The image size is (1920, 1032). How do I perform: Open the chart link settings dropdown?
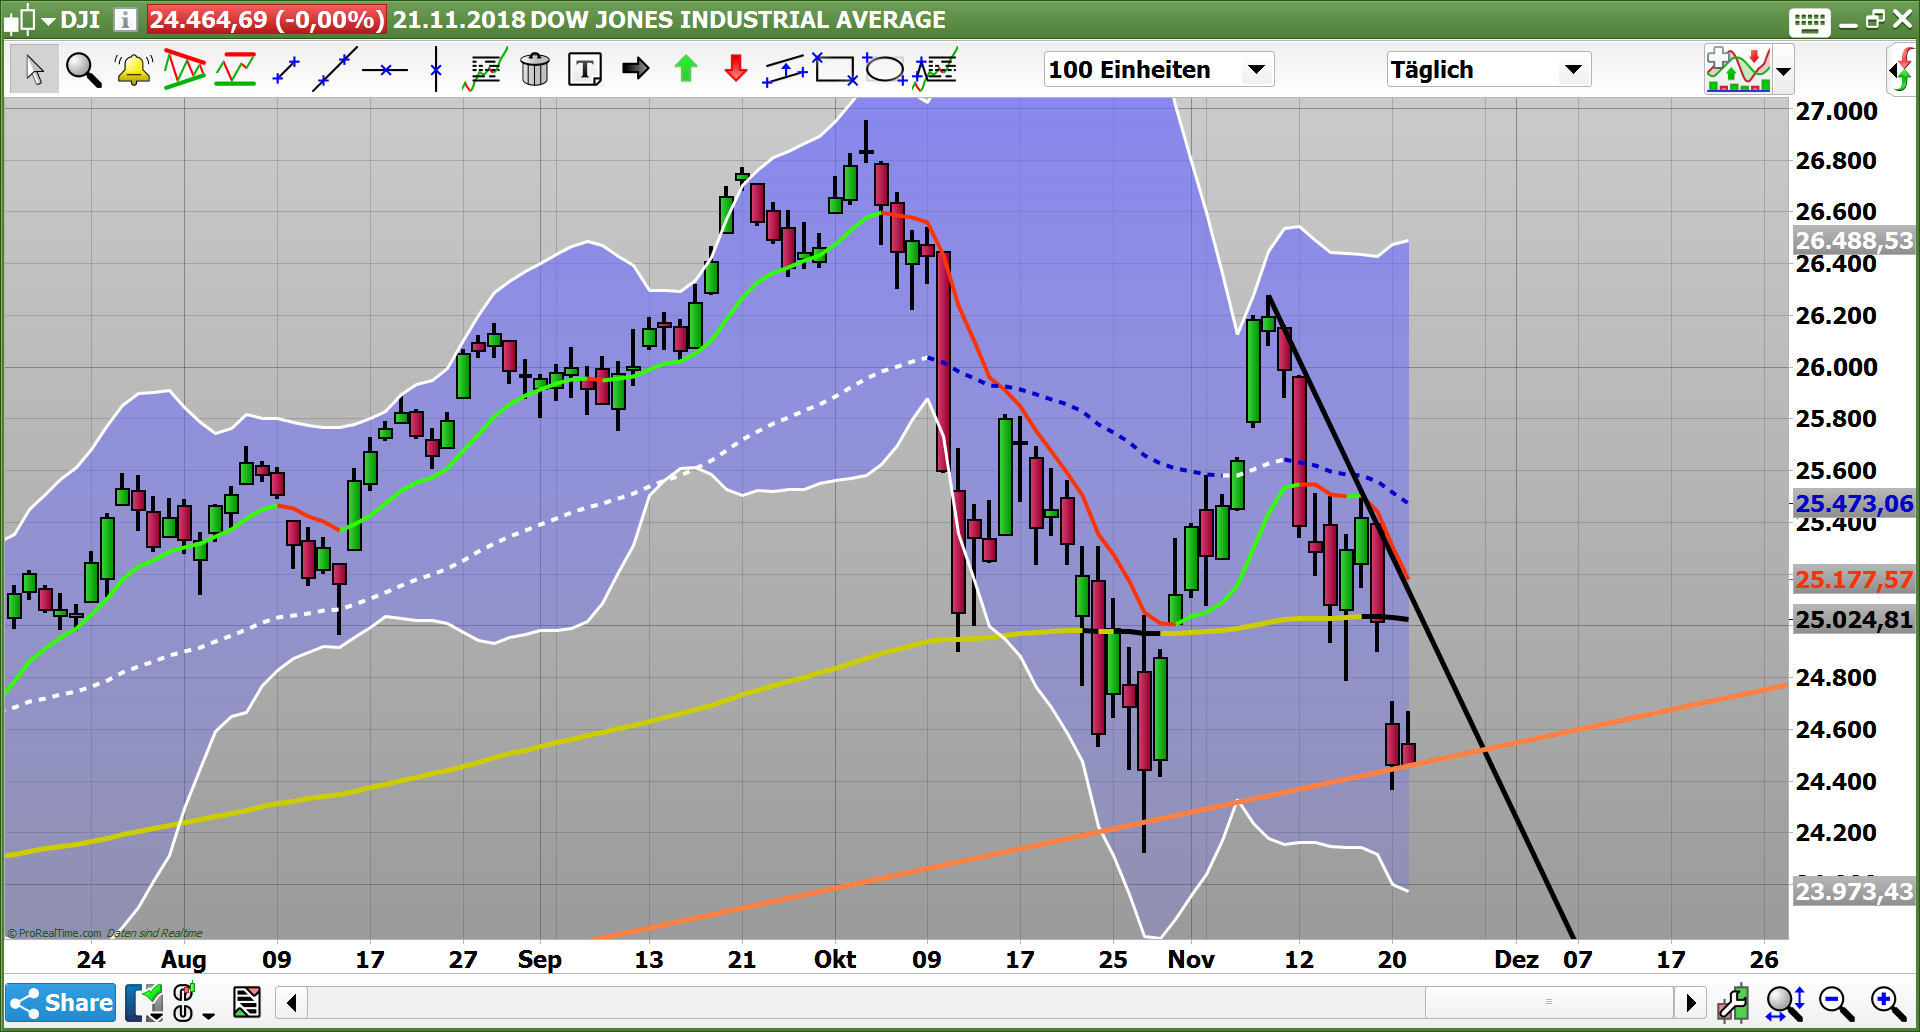(x=193, y=1003)
